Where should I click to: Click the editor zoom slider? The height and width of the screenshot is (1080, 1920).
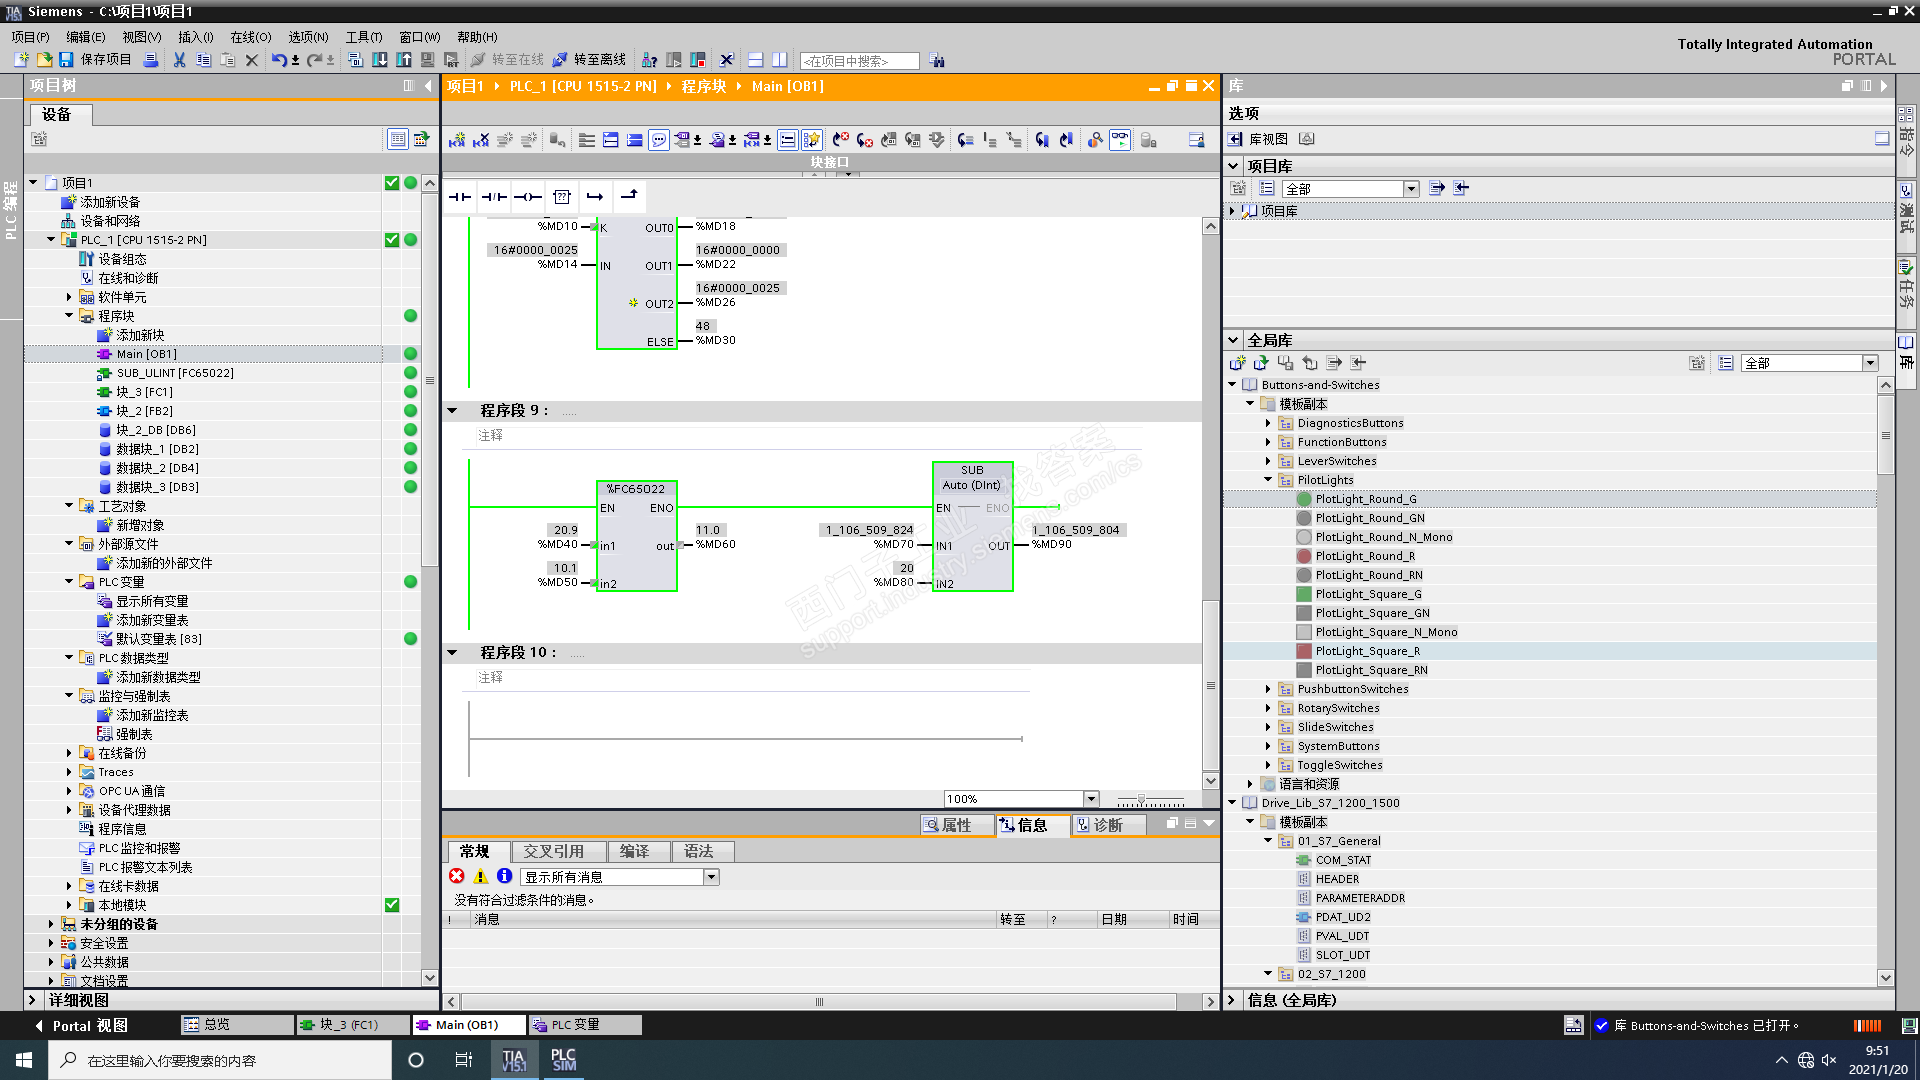click(1142, 799)
